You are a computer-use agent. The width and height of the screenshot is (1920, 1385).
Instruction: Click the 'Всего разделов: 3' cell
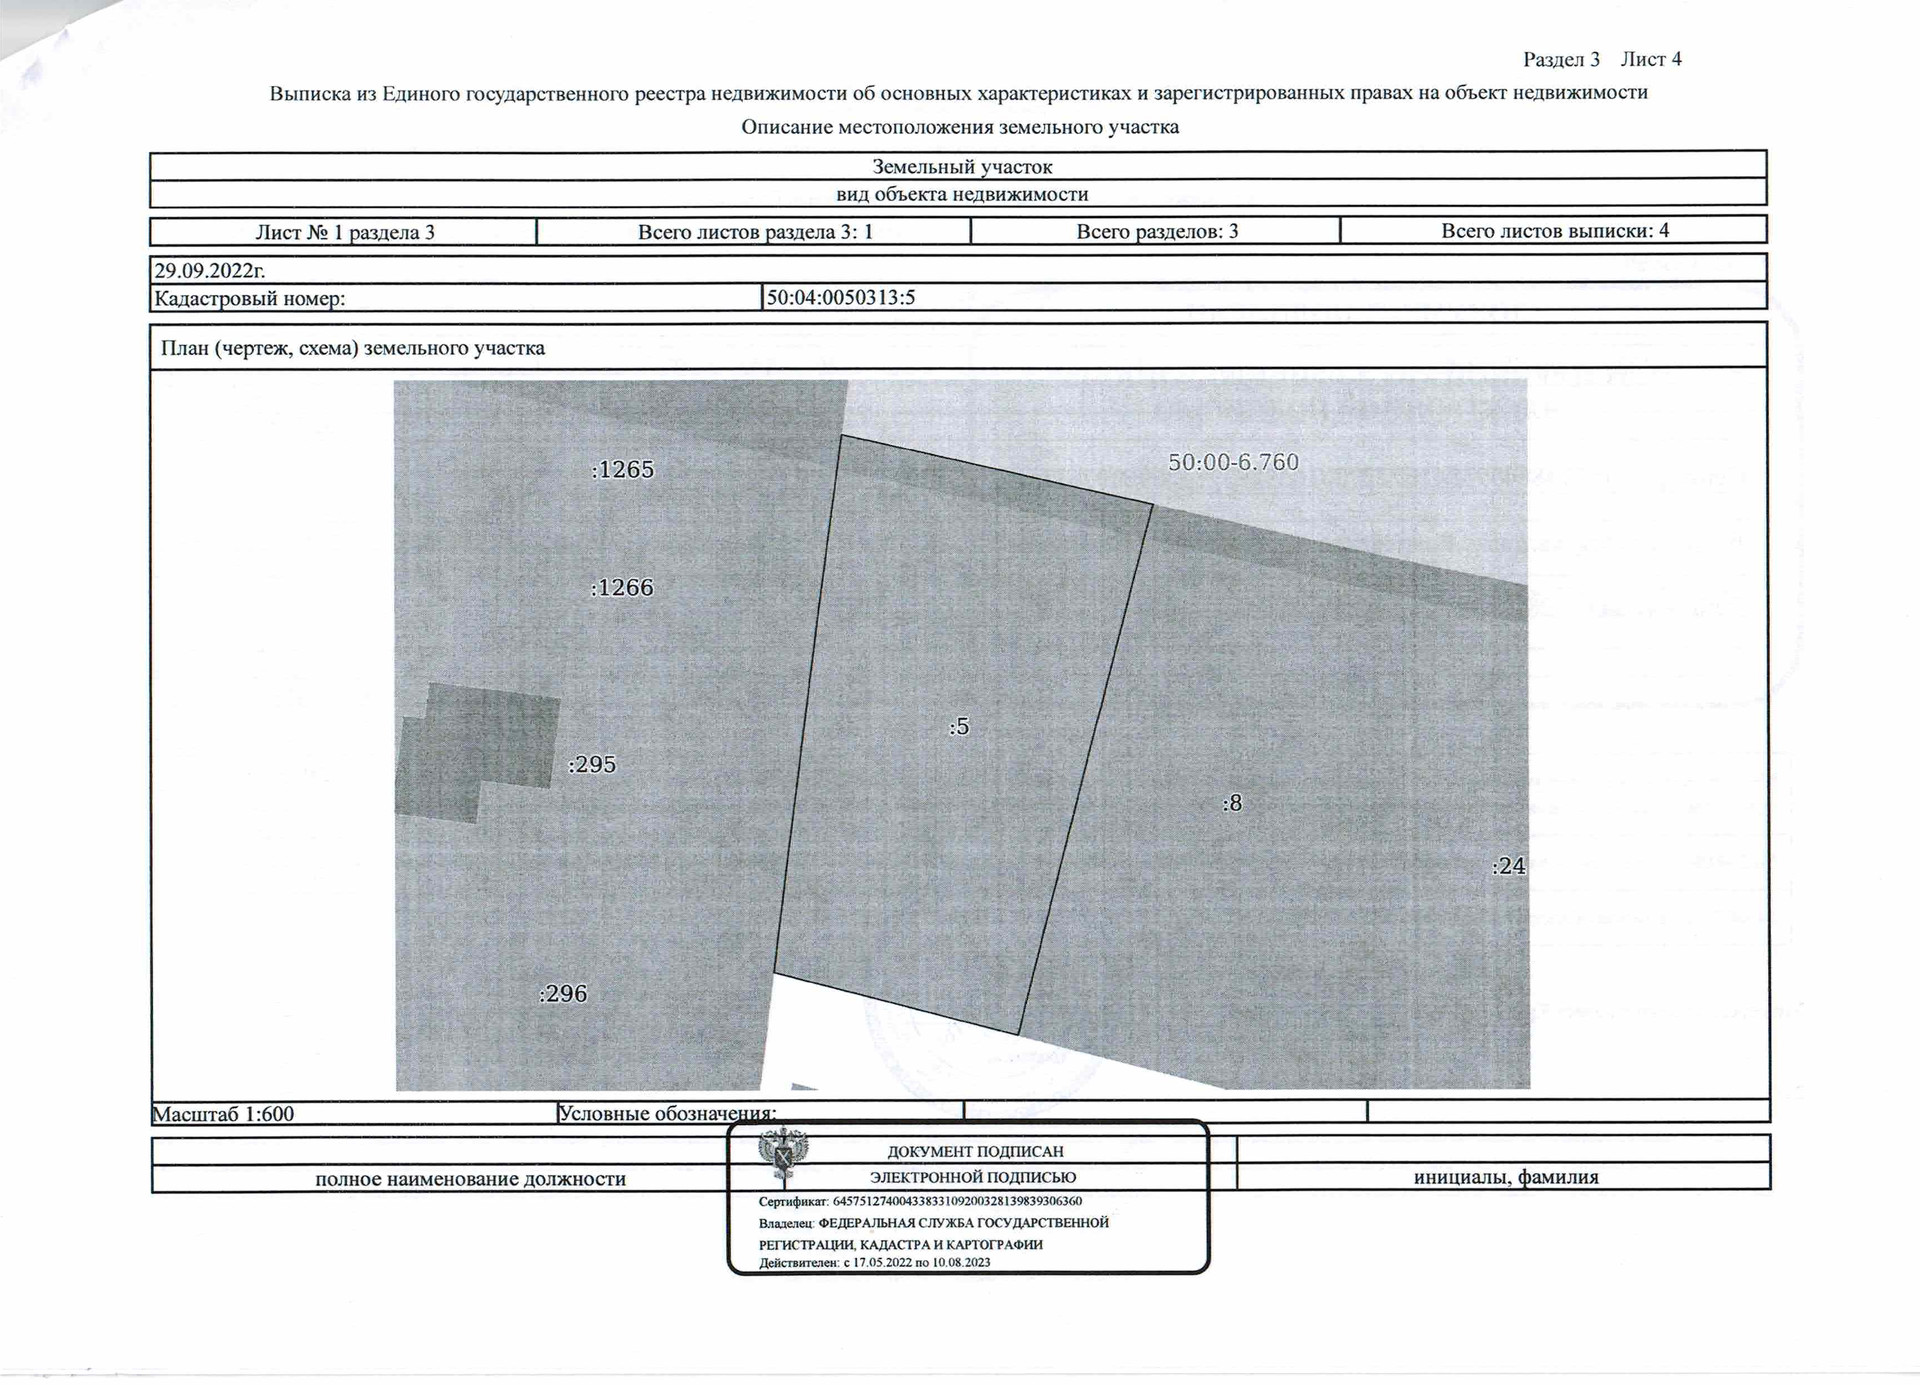(x=1156, y=231)
